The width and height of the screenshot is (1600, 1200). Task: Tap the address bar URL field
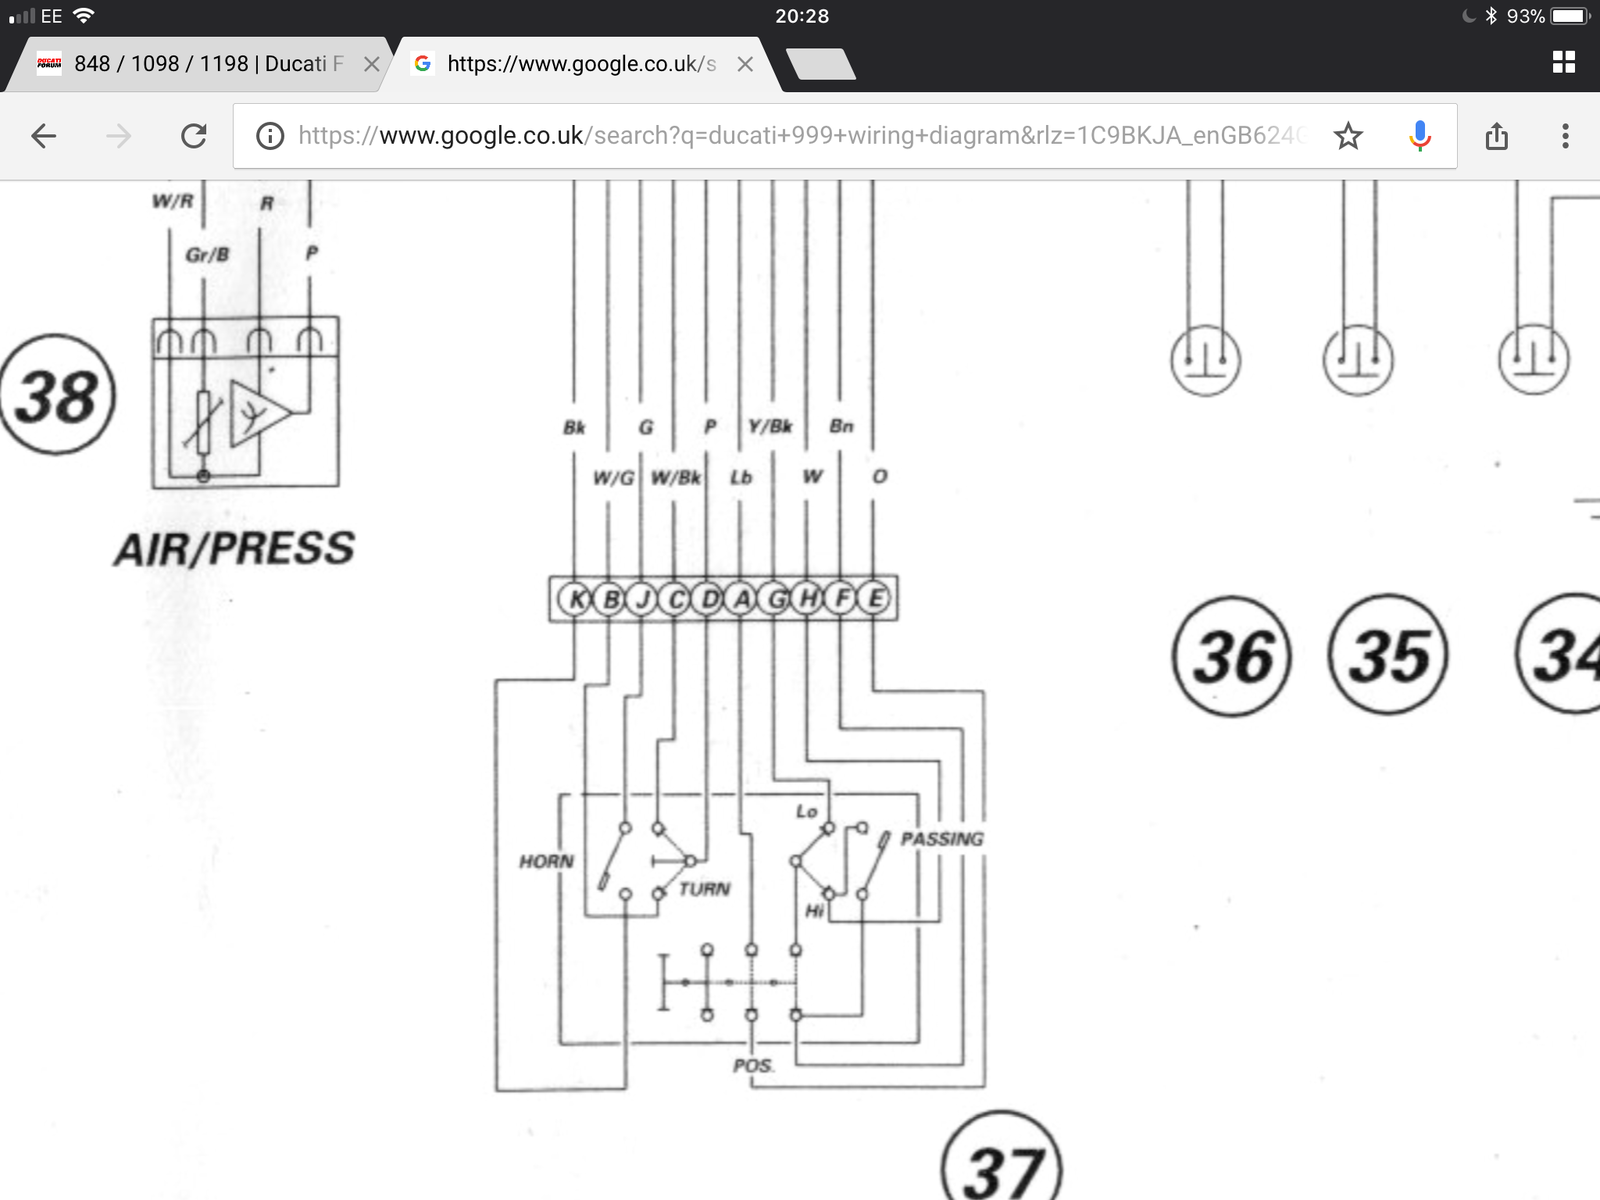(x=800, y=136)
